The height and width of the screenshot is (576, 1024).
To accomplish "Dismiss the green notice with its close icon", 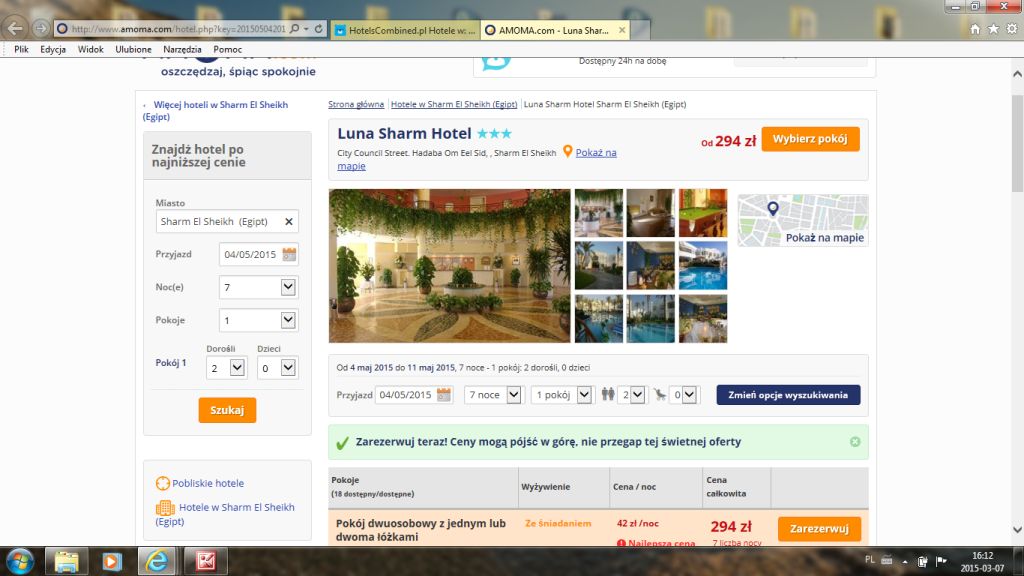I will 855,442.
